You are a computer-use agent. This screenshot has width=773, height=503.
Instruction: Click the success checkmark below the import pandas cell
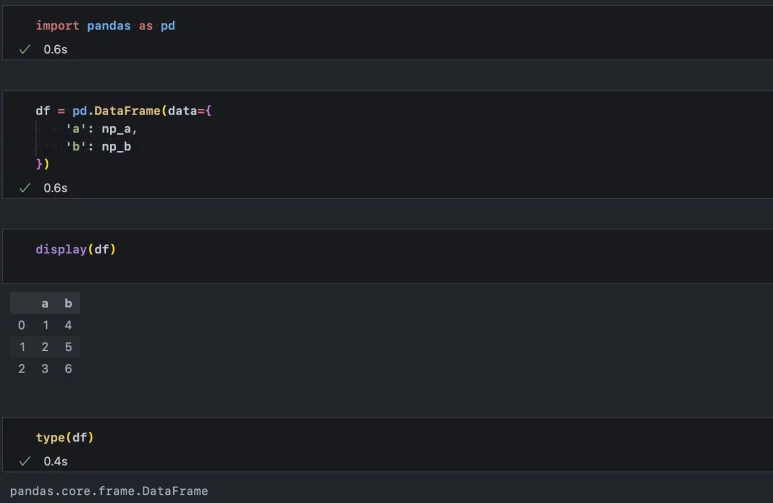[x=25, y=49]
